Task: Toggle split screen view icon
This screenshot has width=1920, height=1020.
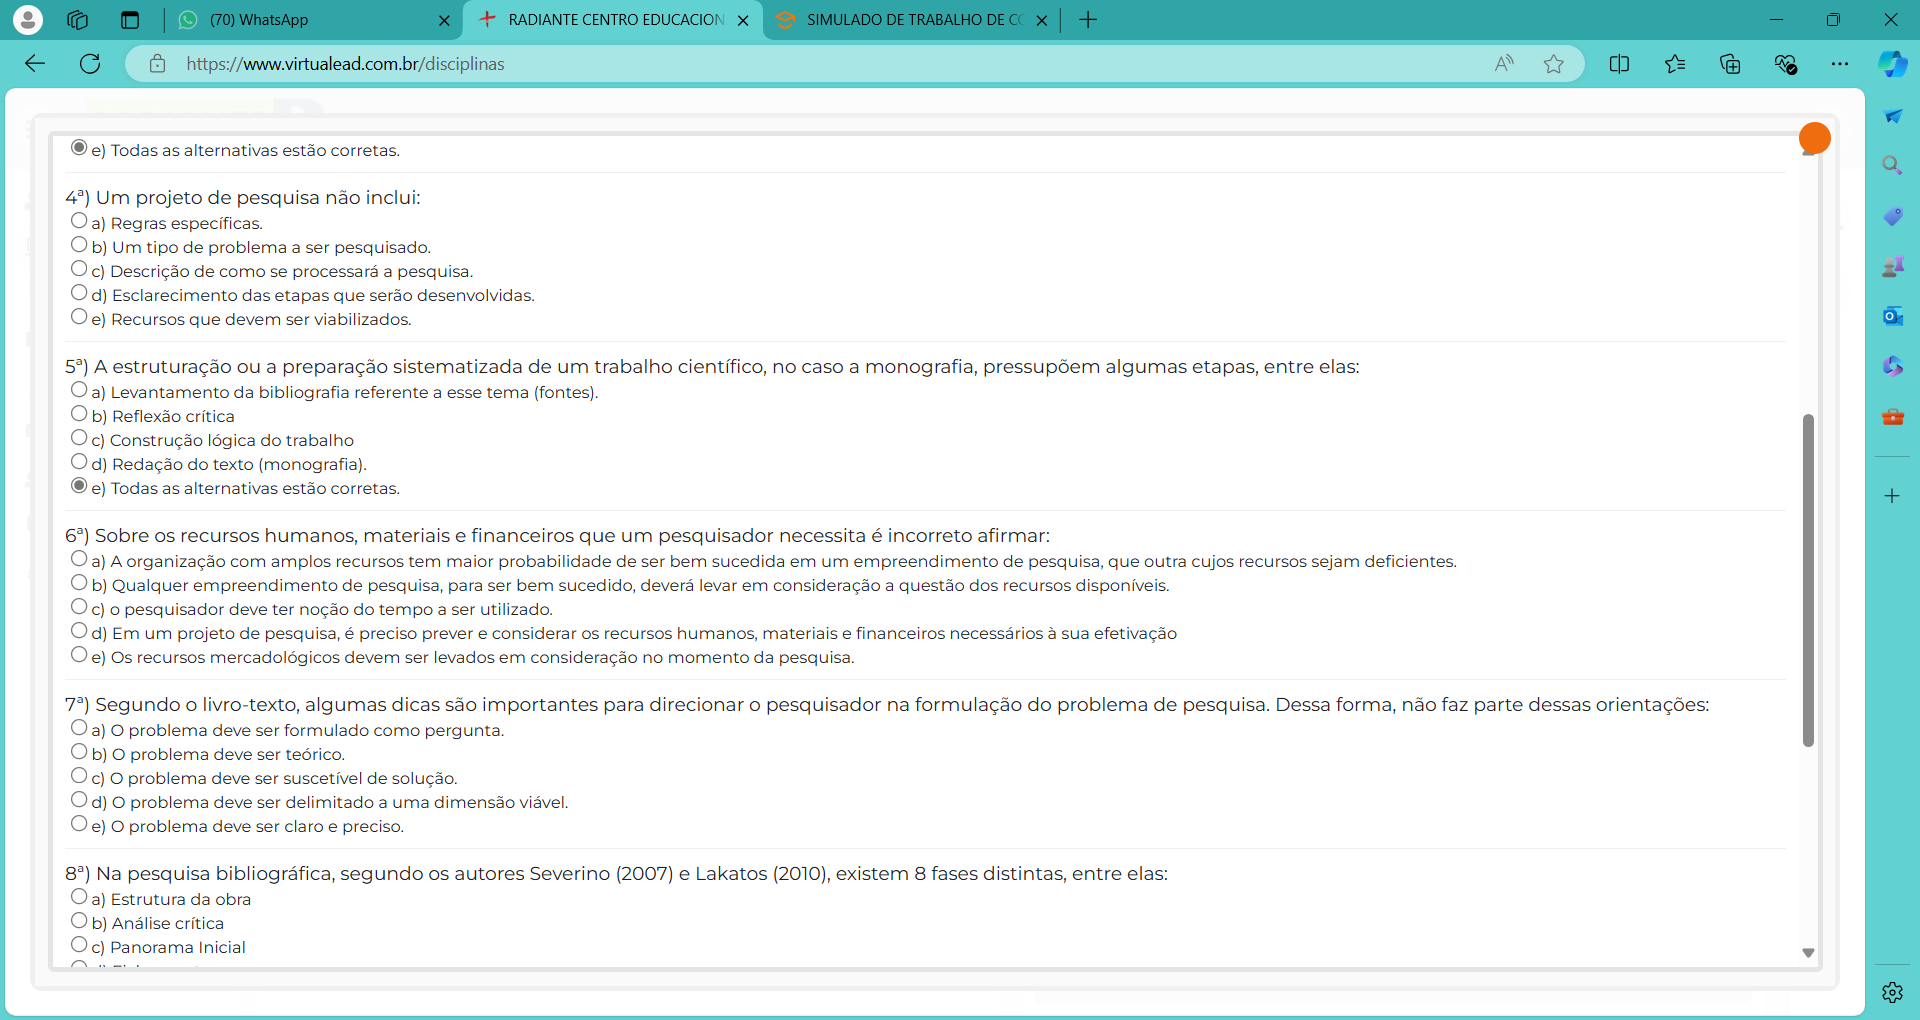Action: click(x=1619, y=64)
